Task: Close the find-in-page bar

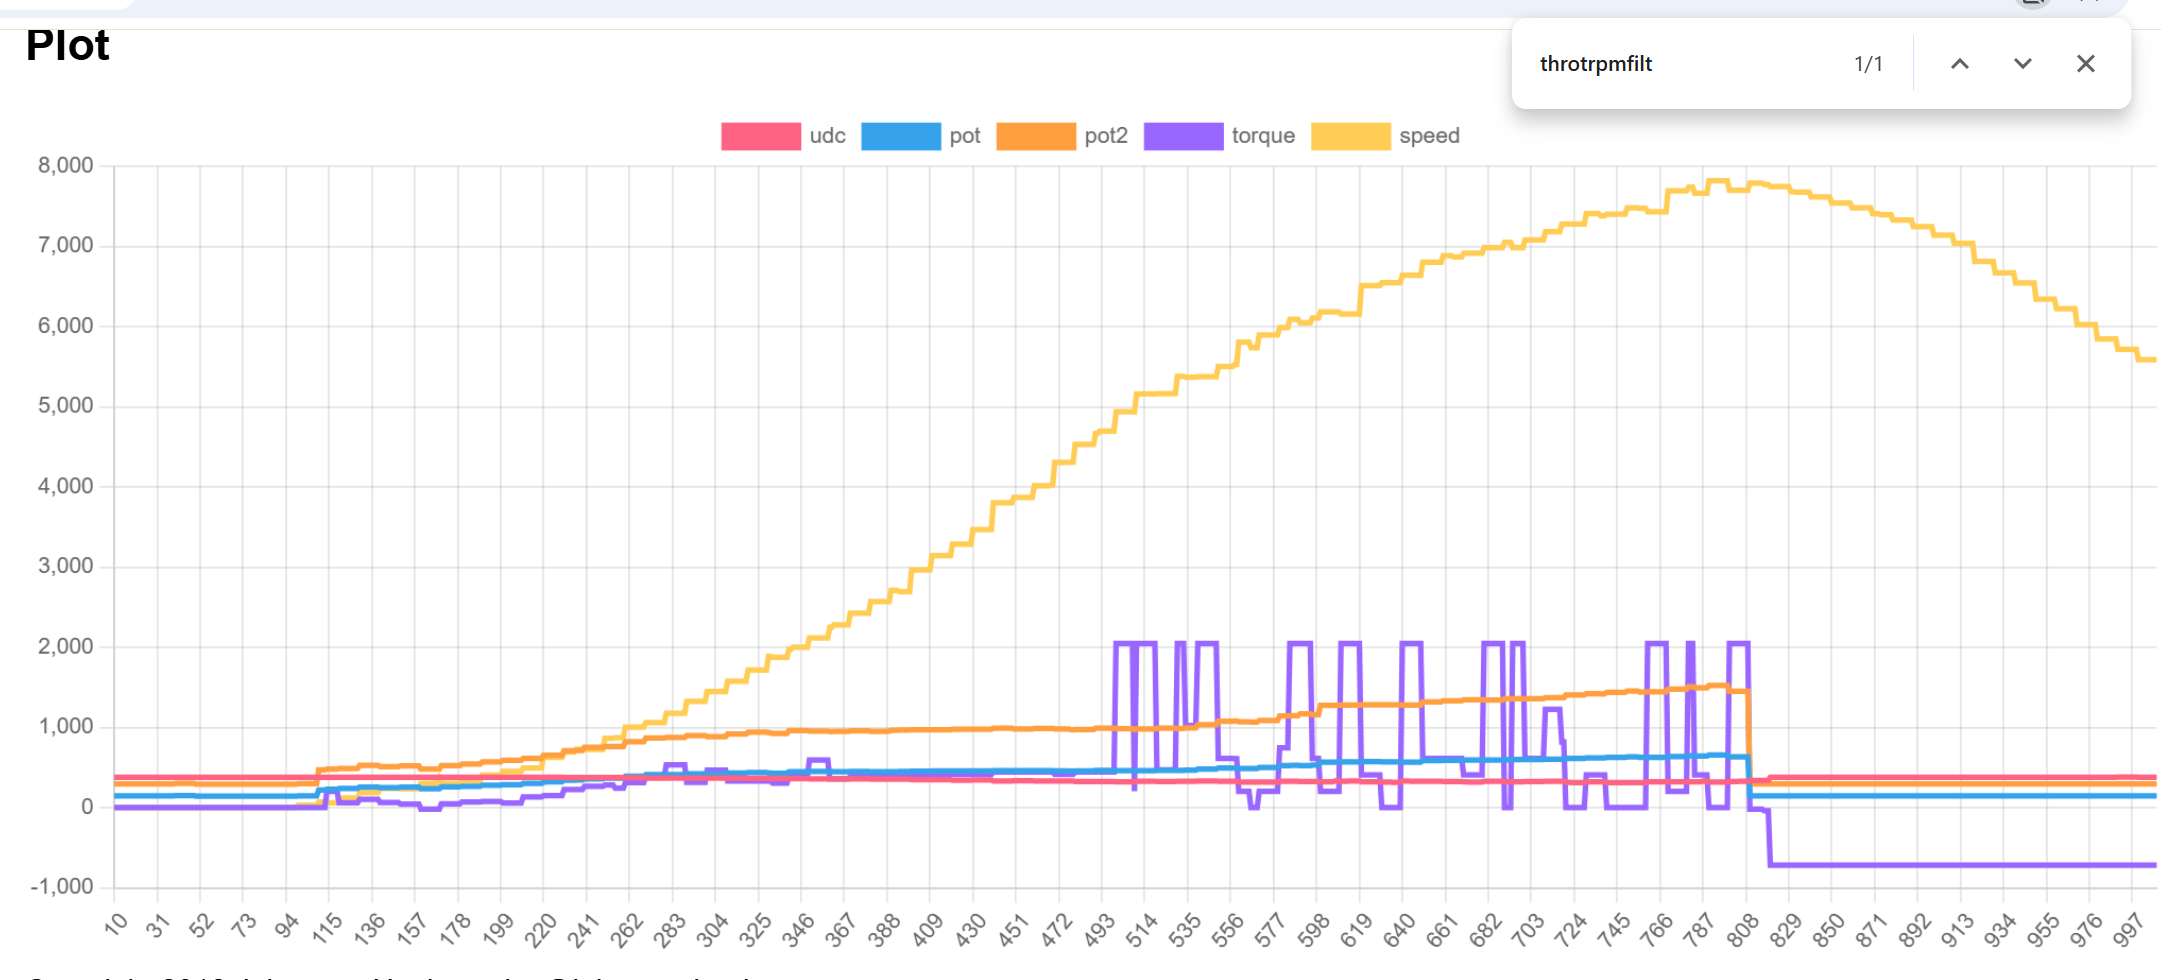Action: [x=2085, y=64]
